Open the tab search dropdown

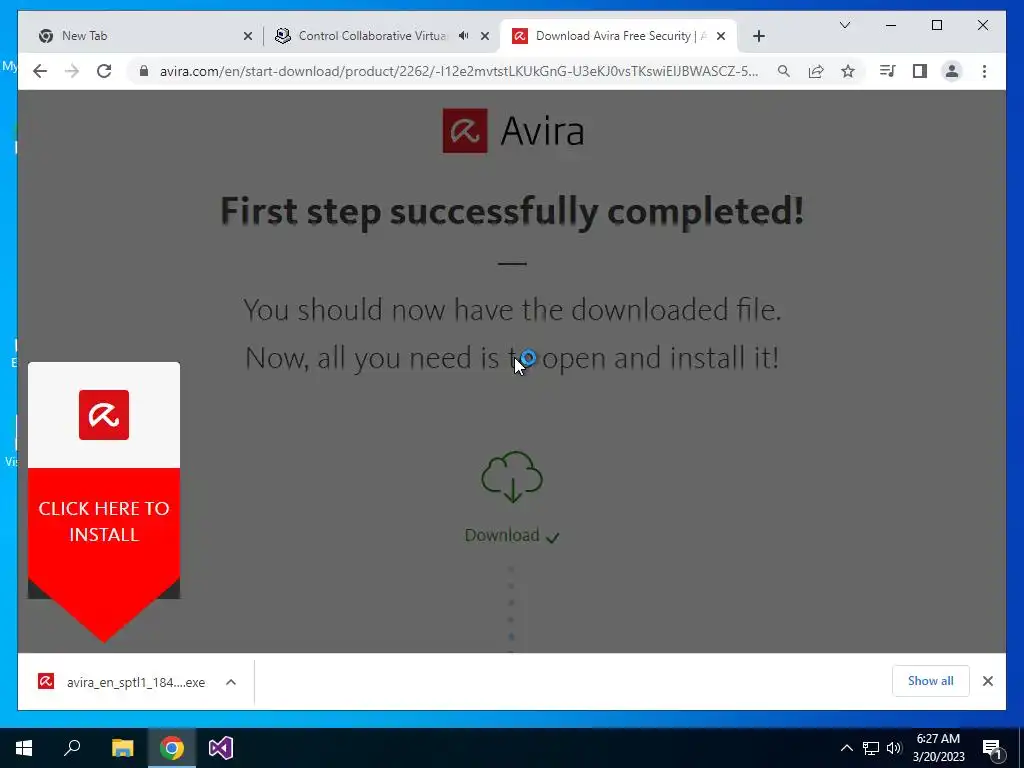[844, 25]
